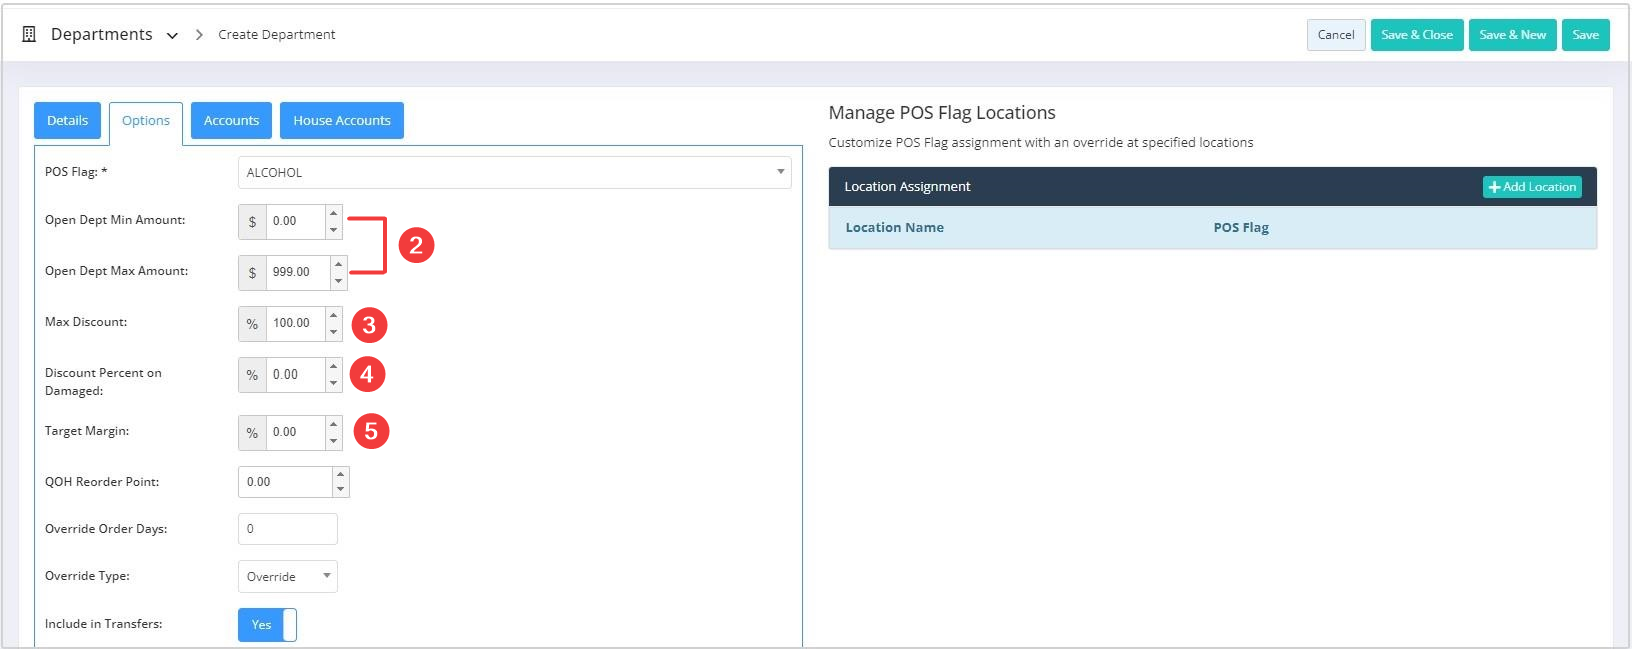Expand the Departments dropdown chevron

[x=172, y=35]
